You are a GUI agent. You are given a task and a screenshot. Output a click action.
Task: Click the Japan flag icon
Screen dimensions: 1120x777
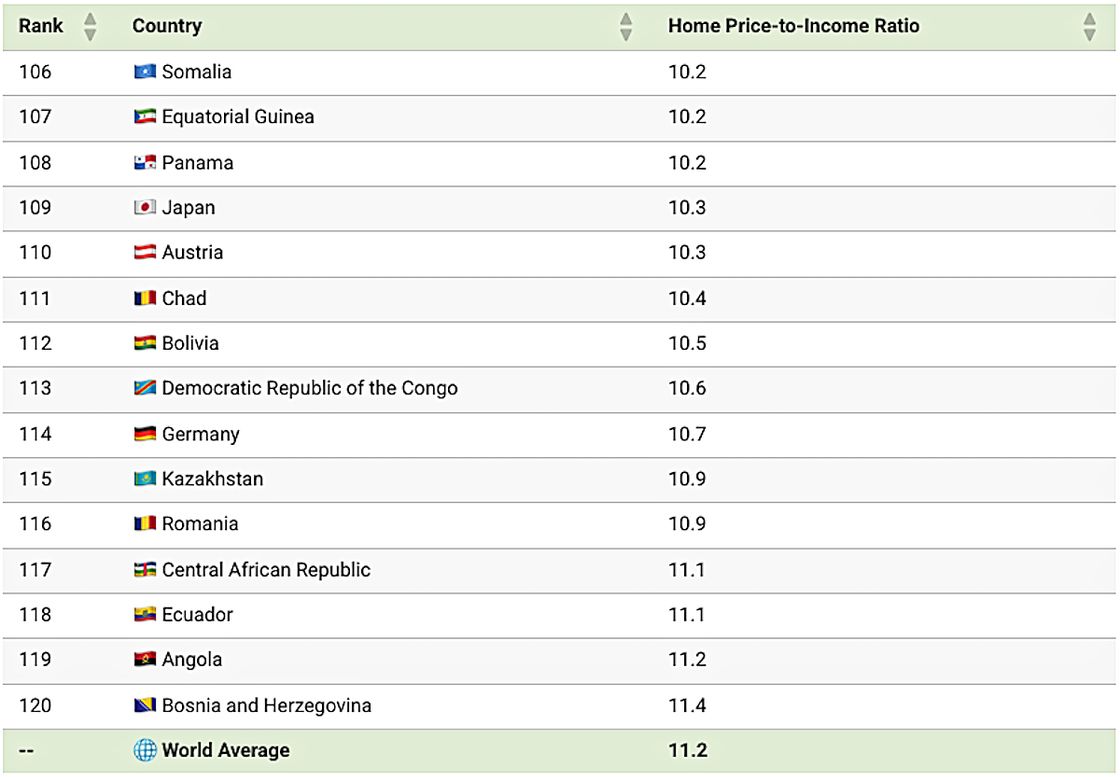pyautogui.click(x=145, y=207)
